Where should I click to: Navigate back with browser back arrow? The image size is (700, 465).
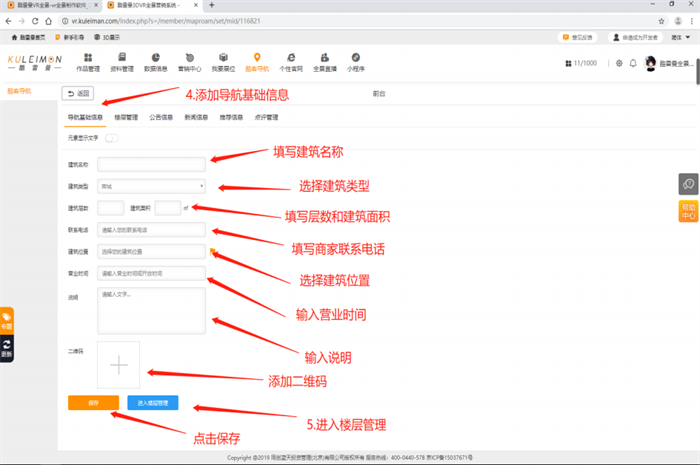point(8,21)
